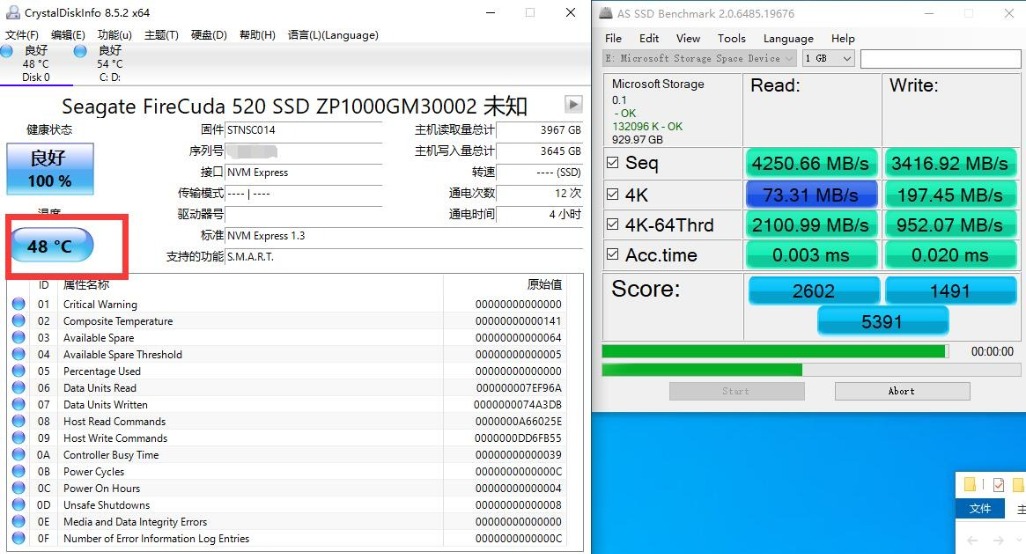Click the AS SSD Benchmark title bar icon
The width and height of the screenshot is (1026, 554).
(607, 14)
